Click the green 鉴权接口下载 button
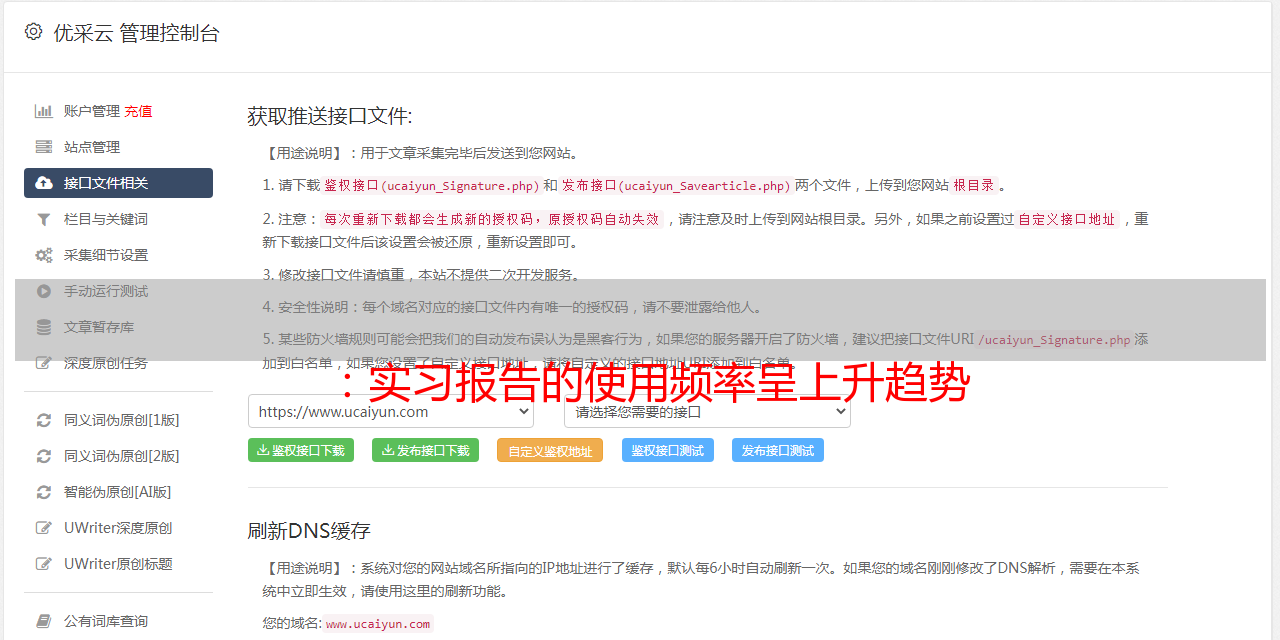Viewport: 1280px width, 640px height. click(x=301, y=450)
